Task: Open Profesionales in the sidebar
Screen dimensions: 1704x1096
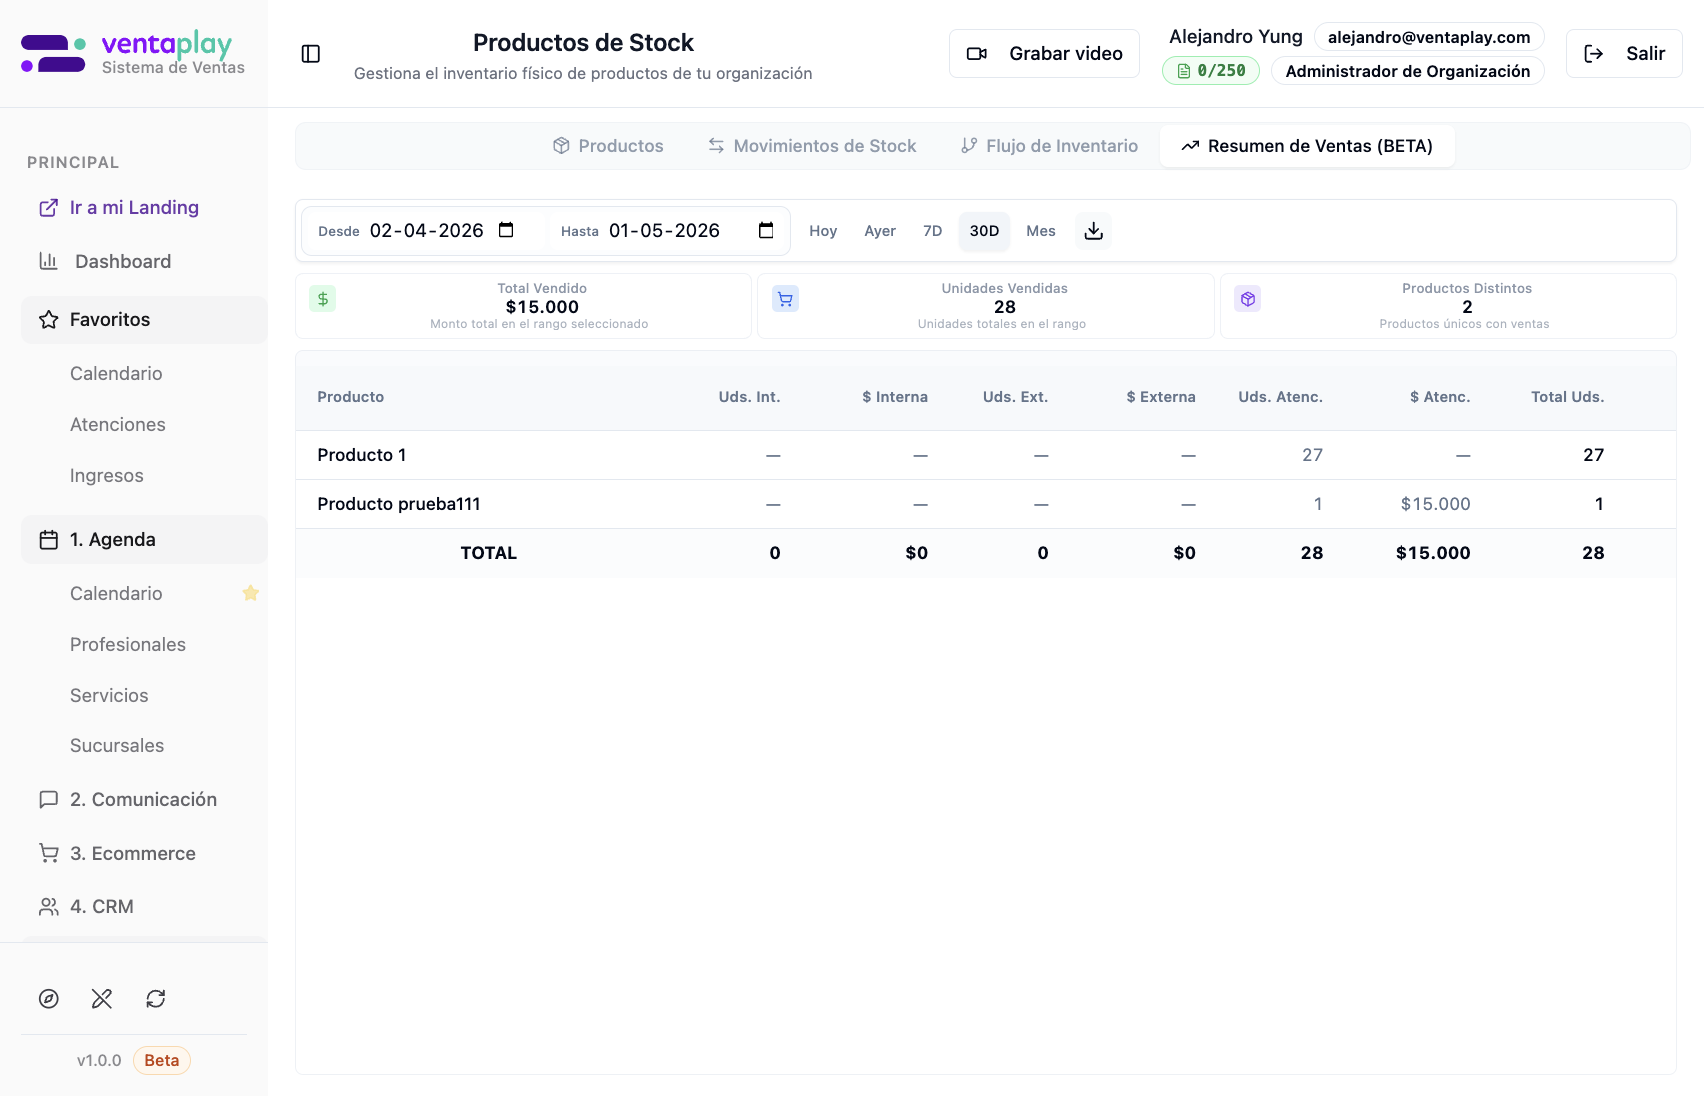Action: (128, 645)
